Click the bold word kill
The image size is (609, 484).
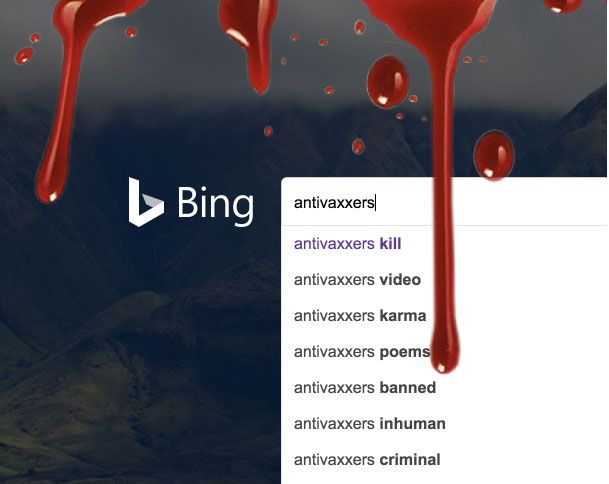coord(390,244)
